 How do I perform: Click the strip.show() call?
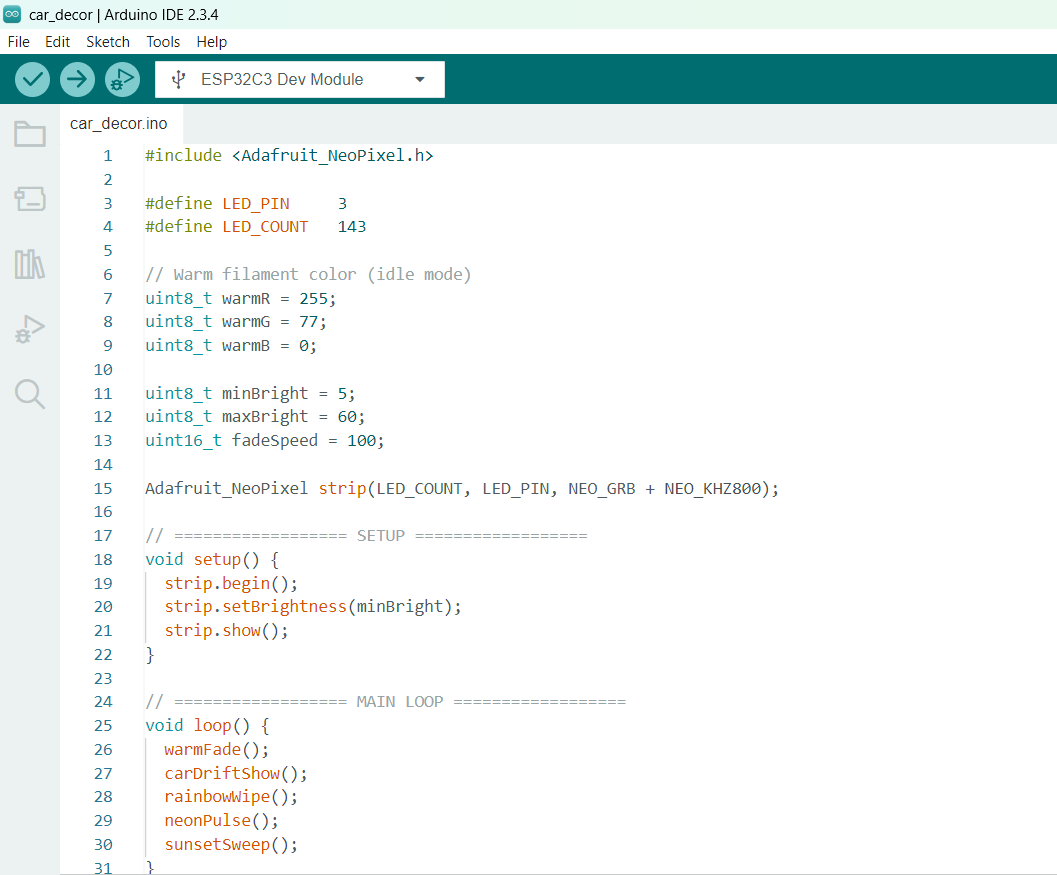[226, 631]
